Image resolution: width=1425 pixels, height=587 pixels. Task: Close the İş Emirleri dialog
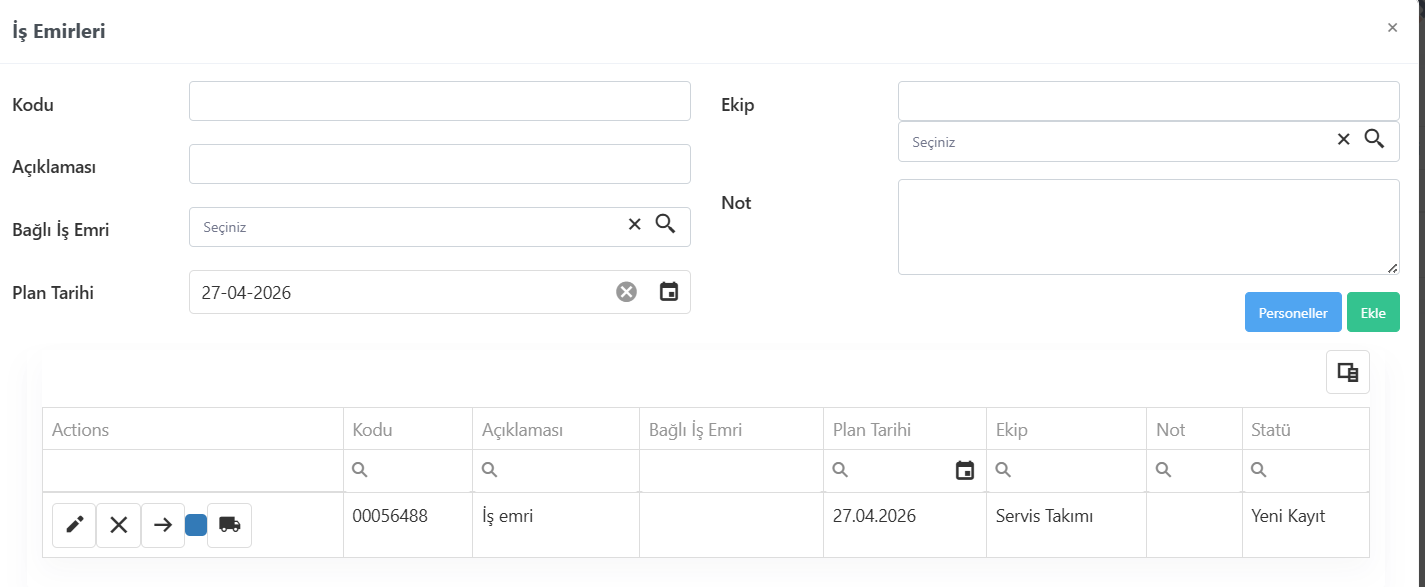pos(1392,28)
